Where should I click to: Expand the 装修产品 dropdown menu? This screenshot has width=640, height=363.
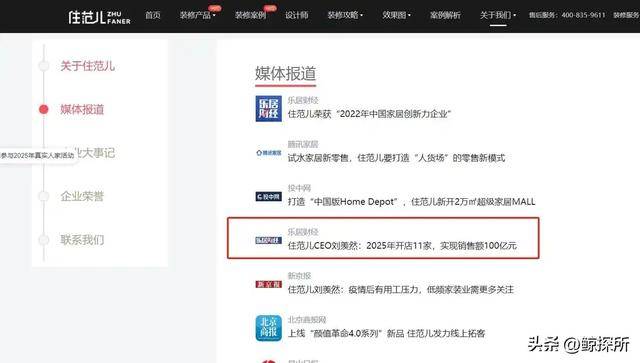[198, 15]
